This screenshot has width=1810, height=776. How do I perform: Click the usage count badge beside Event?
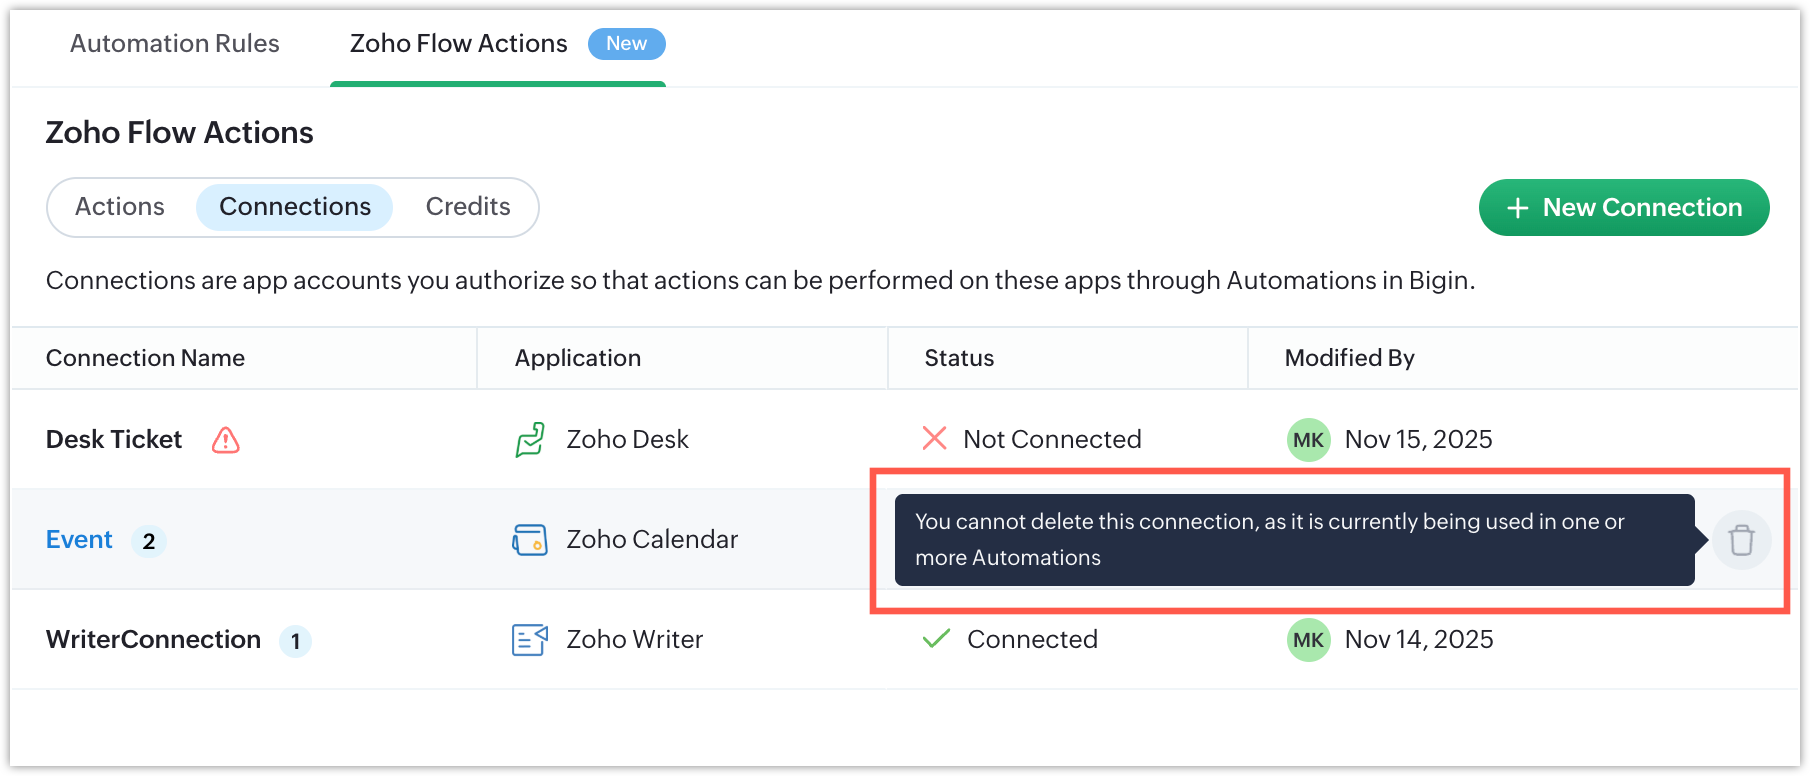pos(149,541)
